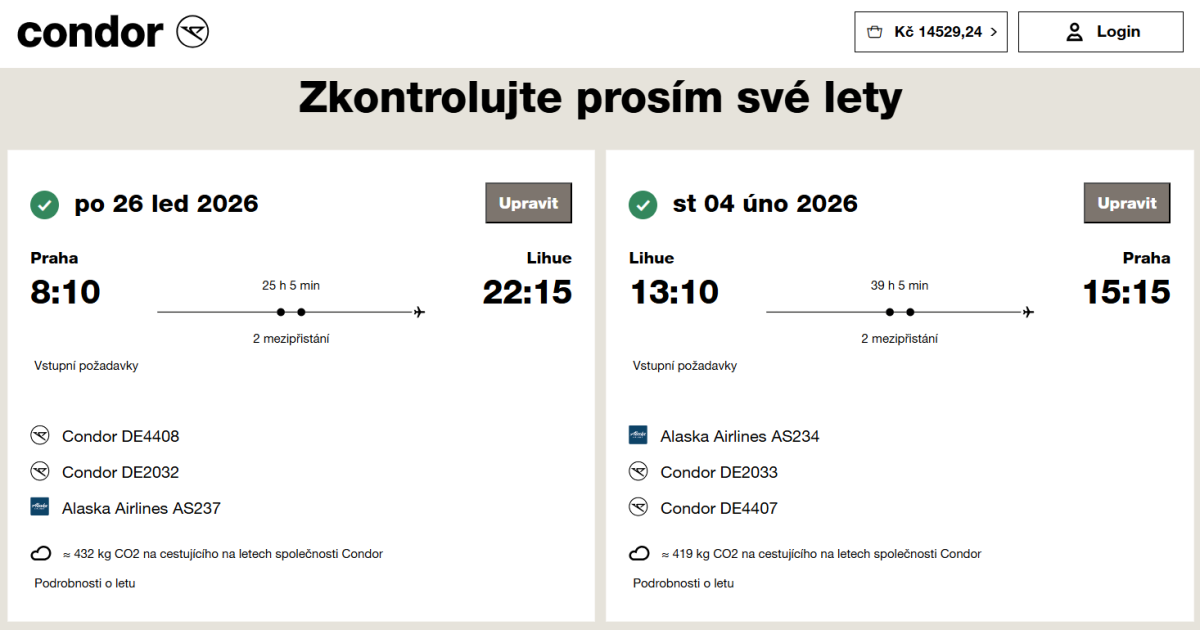Click green checkmark for 26 led 2026 flight
The width and height of the screenshot is (1200, 630).
44,205
